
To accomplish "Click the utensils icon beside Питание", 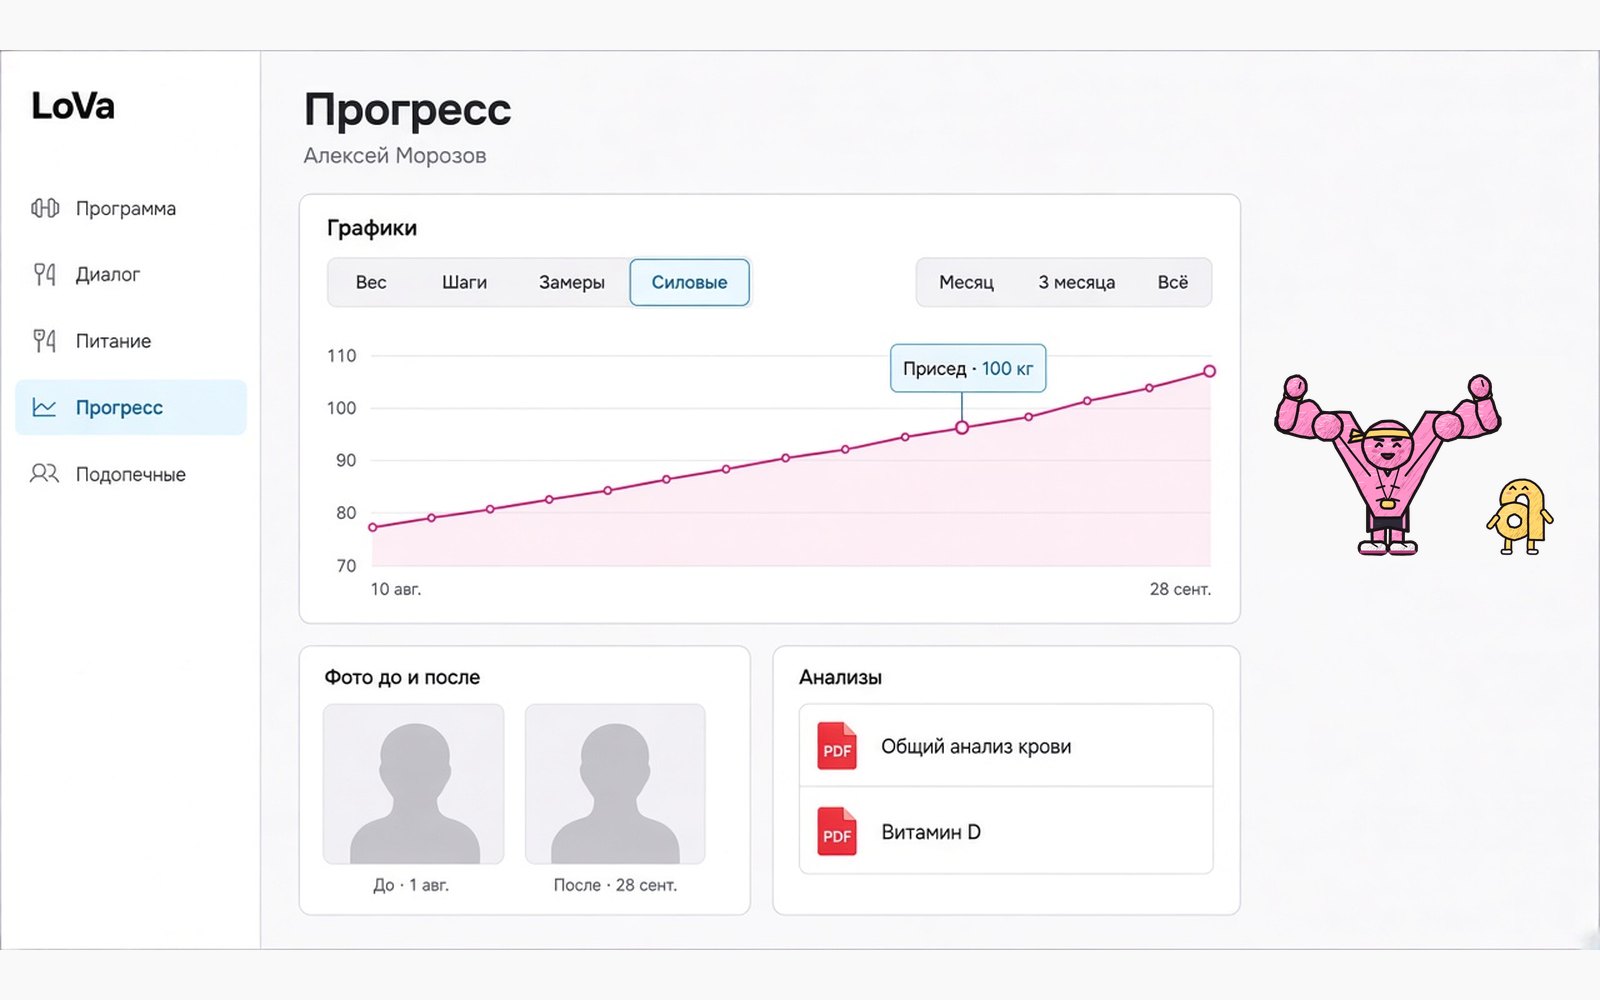I will [45, 341].
